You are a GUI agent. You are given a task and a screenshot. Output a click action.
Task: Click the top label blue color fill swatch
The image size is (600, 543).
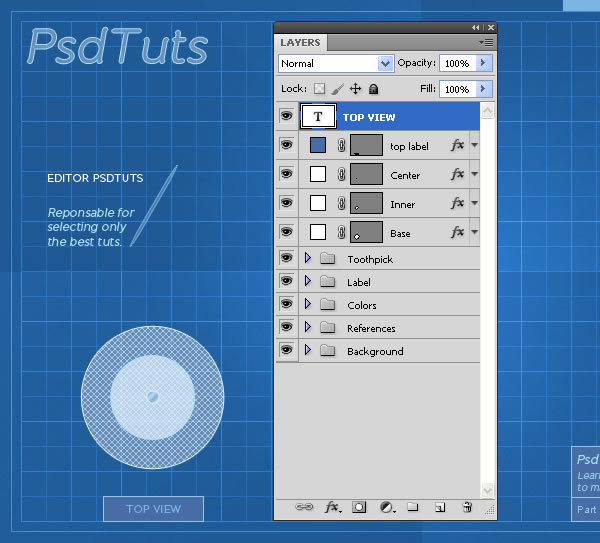tap(318, 145)
